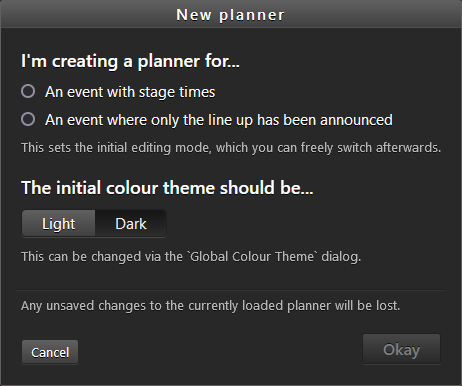Click the `Global Colour Theme` text
Image resolution: width=462 pixels, height=386 pixels.
tap(253, 257)
